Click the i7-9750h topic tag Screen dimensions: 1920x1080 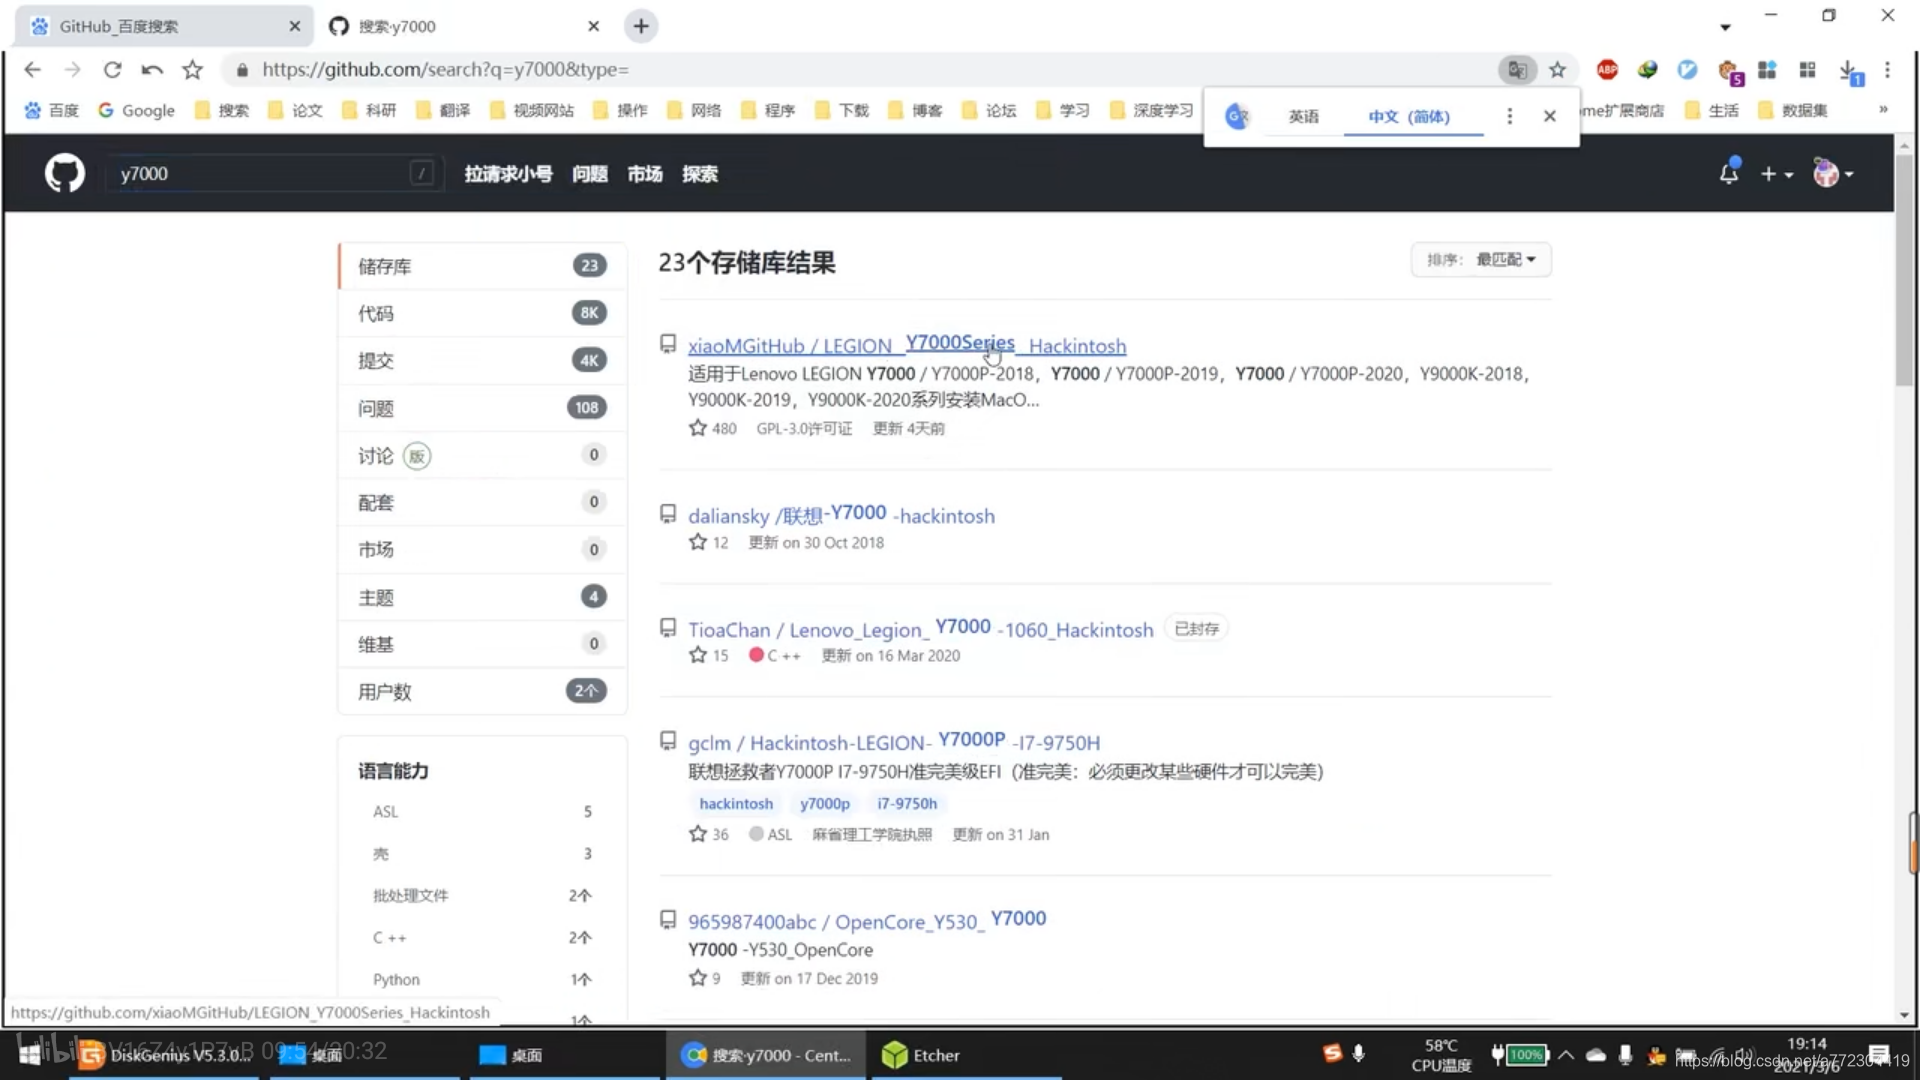907,803
